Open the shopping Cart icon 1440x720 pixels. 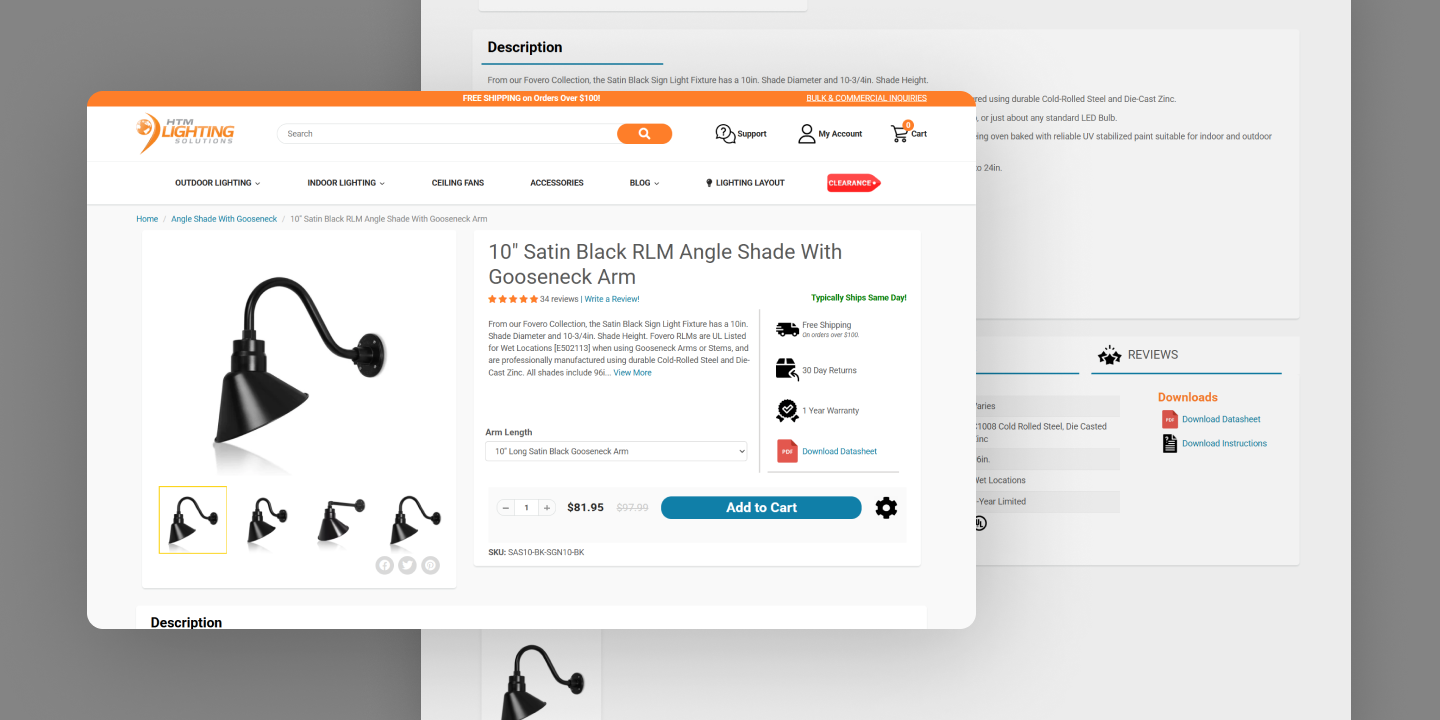point(899,133)
